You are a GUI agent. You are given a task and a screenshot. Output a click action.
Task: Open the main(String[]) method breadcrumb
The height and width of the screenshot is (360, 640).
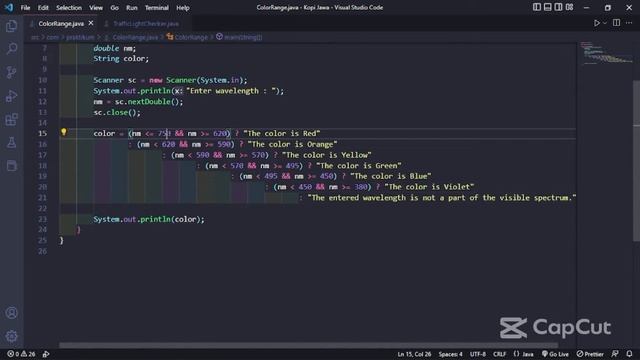coord(239,37)
